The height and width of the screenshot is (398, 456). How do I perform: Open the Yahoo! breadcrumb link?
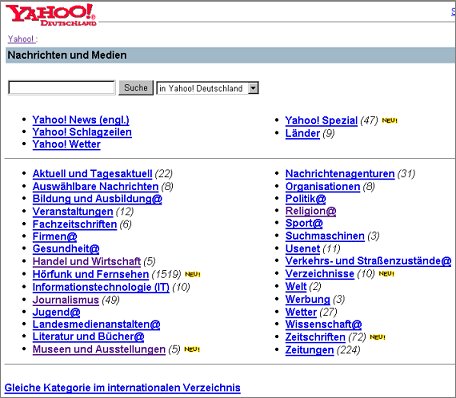[21, 39]
